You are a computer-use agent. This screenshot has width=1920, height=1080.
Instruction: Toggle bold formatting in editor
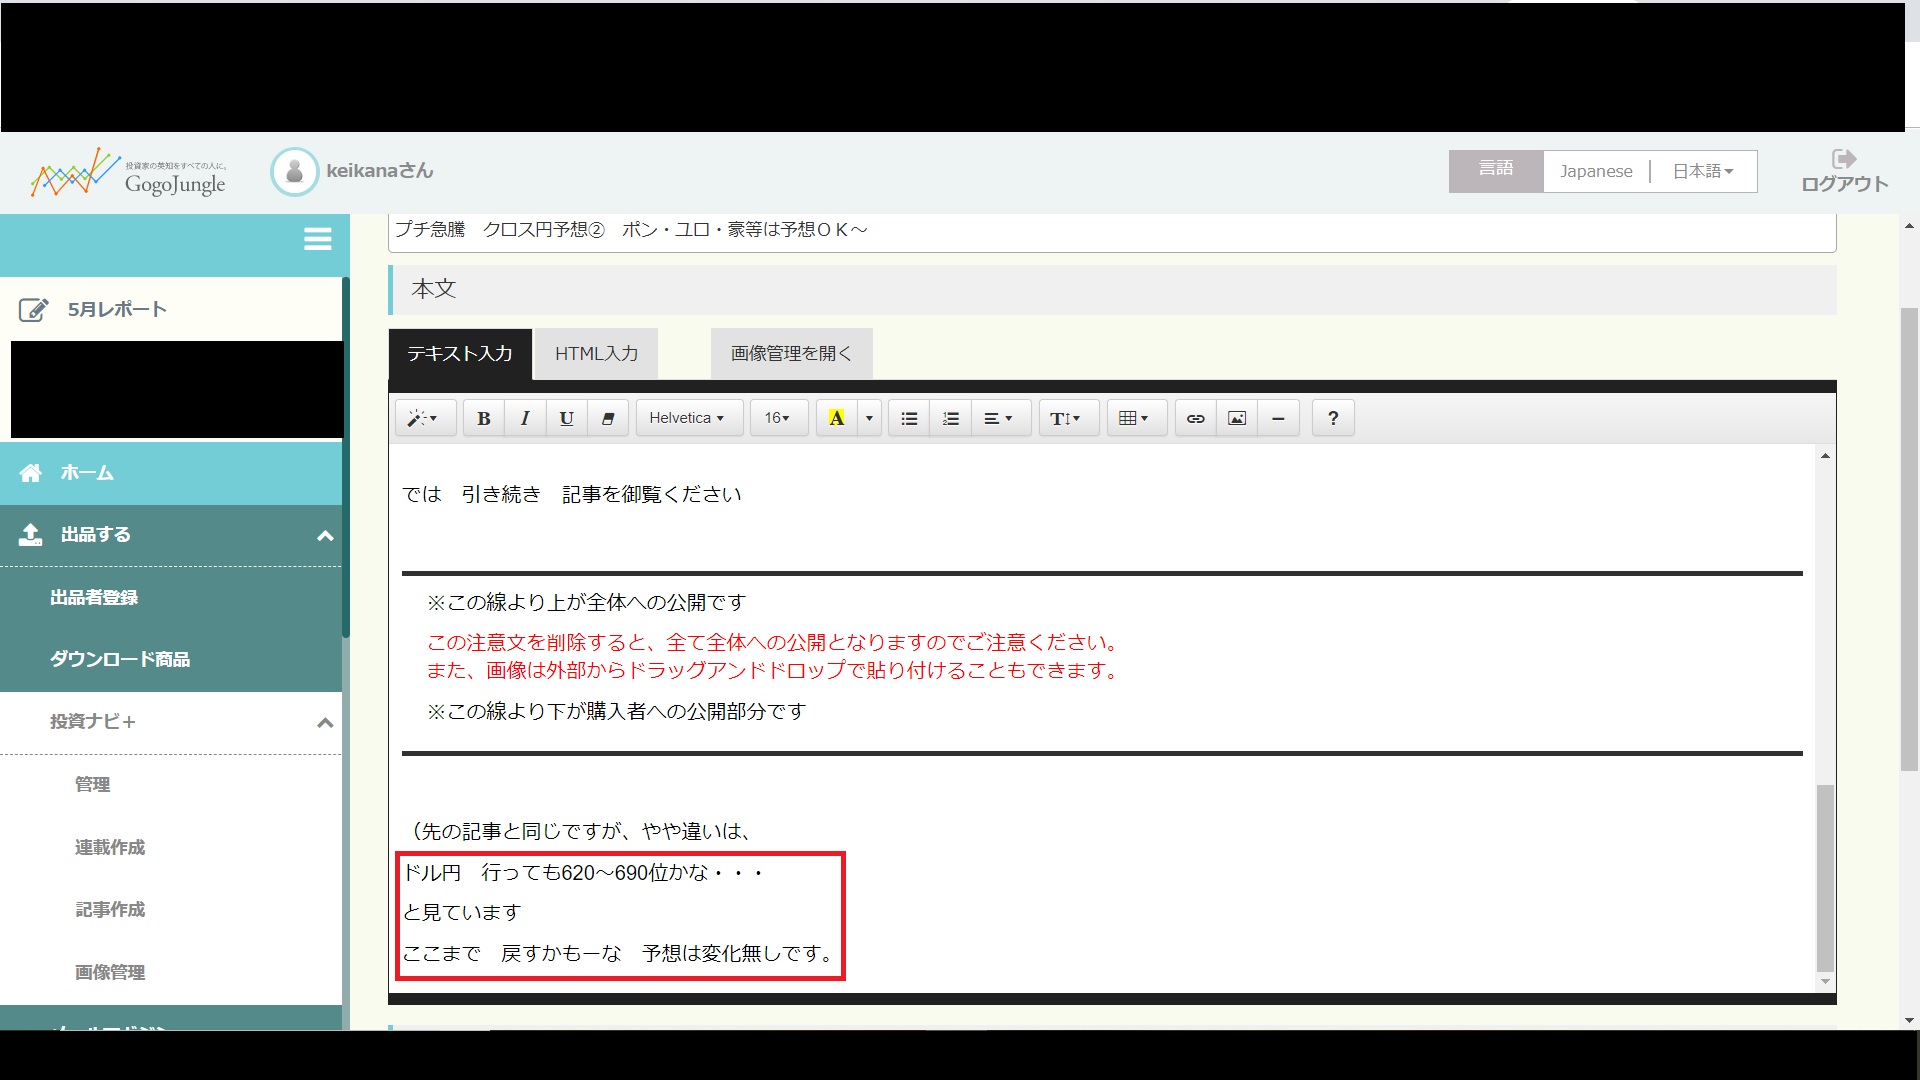pyautogui.click(x=483, y=418)
